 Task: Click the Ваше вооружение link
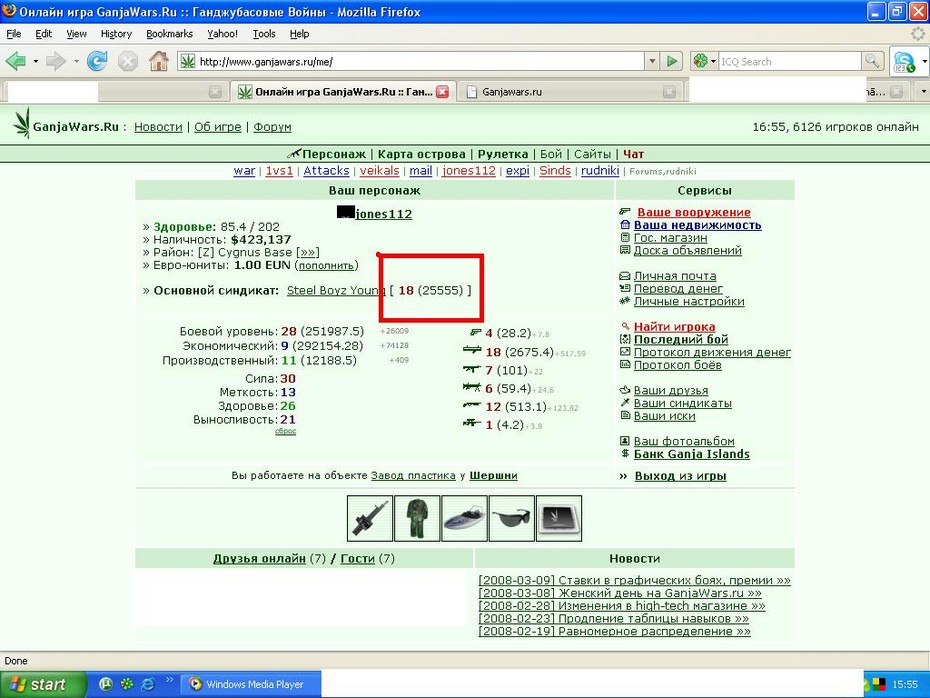694,212
